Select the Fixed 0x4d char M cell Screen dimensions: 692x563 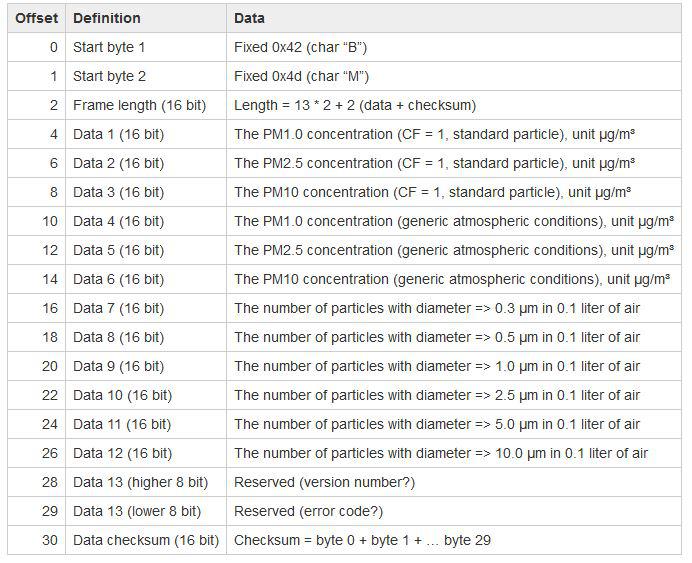[x=454, y=76]
